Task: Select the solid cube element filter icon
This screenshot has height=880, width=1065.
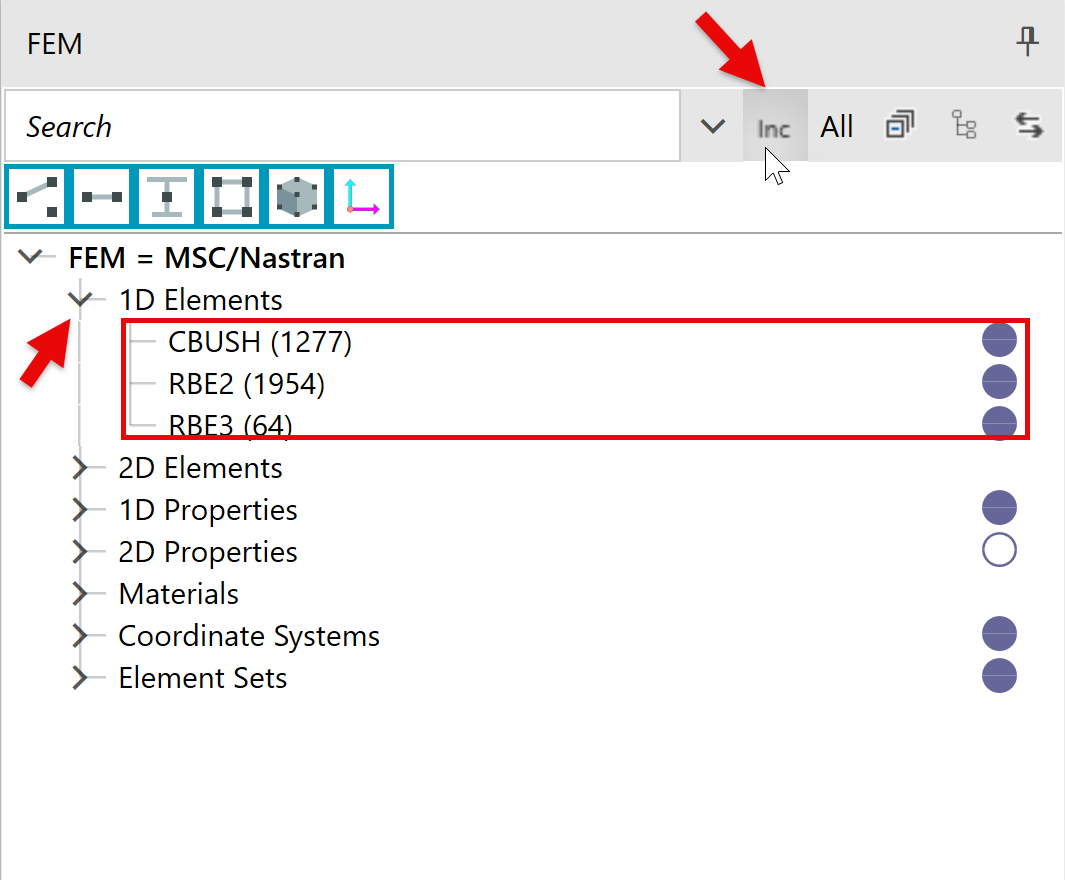Action: point(297,196)
